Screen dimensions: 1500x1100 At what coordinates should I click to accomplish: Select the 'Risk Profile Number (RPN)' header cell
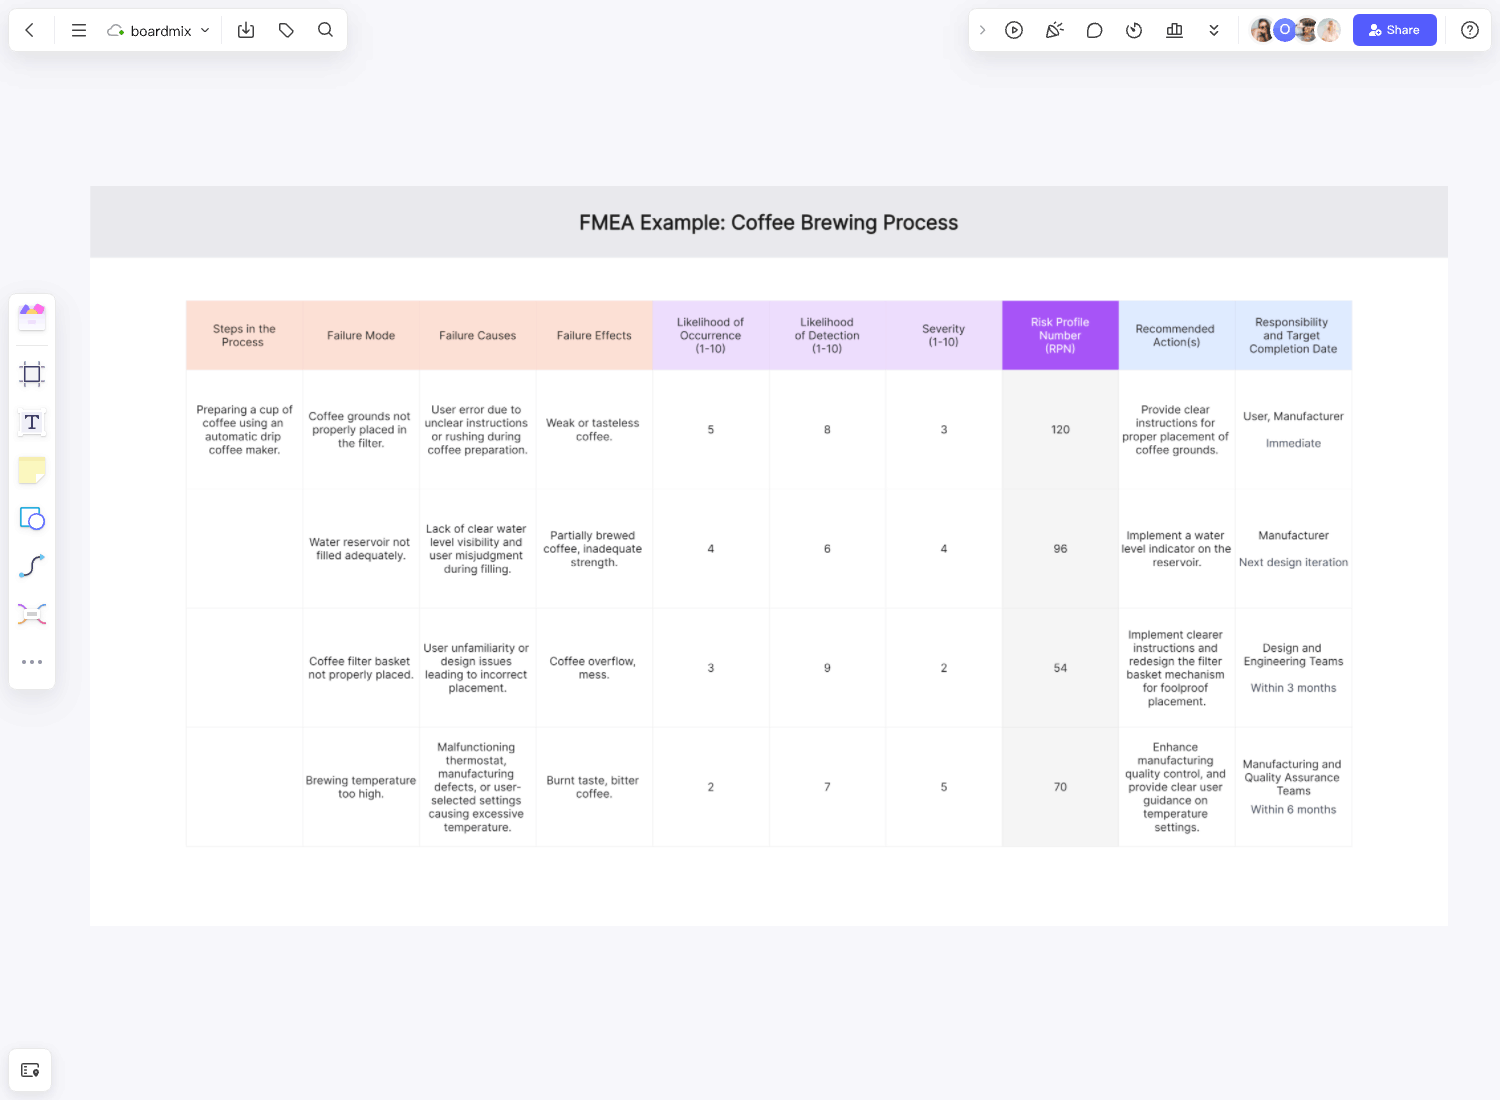pyautogui.click(x=1060, y=335)
